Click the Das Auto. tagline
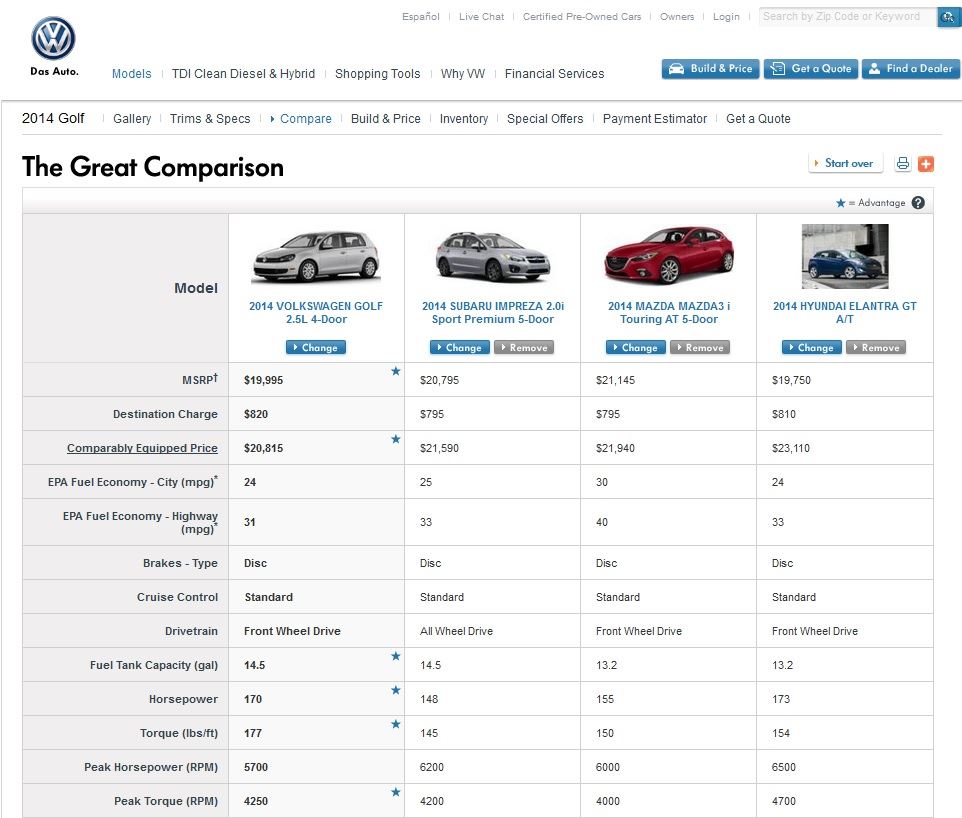The image size is (962, 818). 54,71
